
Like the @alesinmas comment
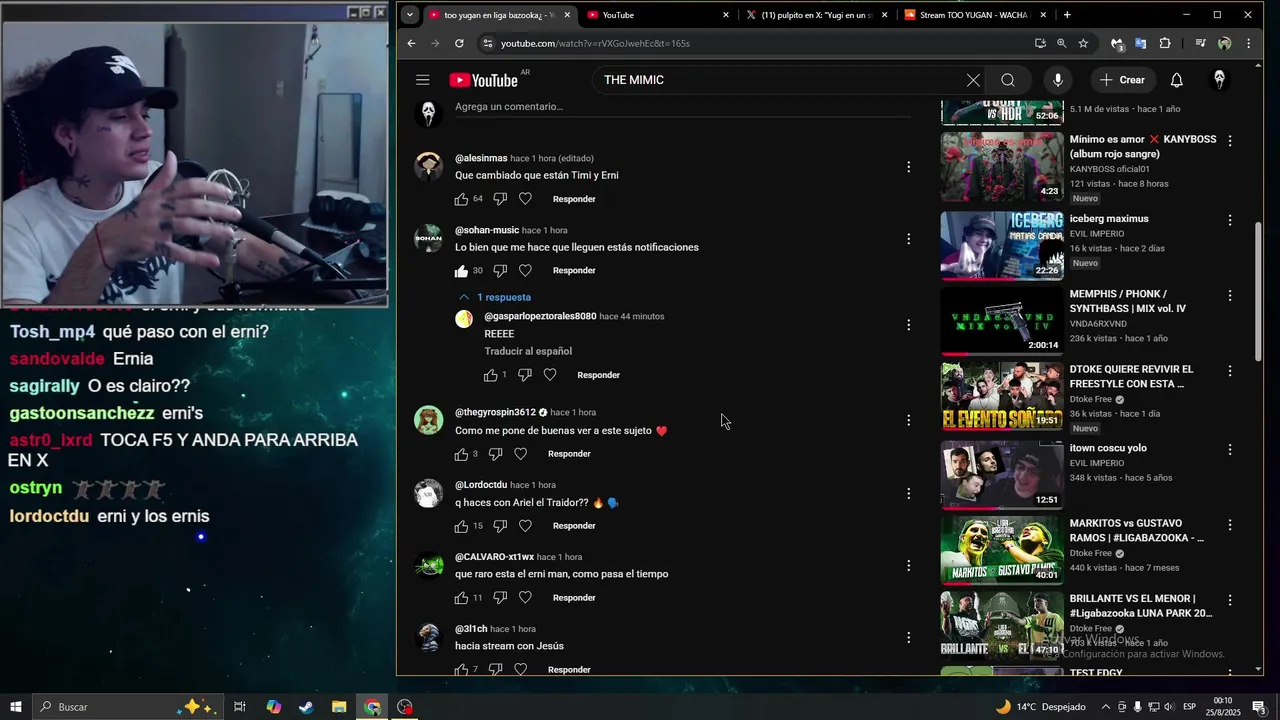461,199
